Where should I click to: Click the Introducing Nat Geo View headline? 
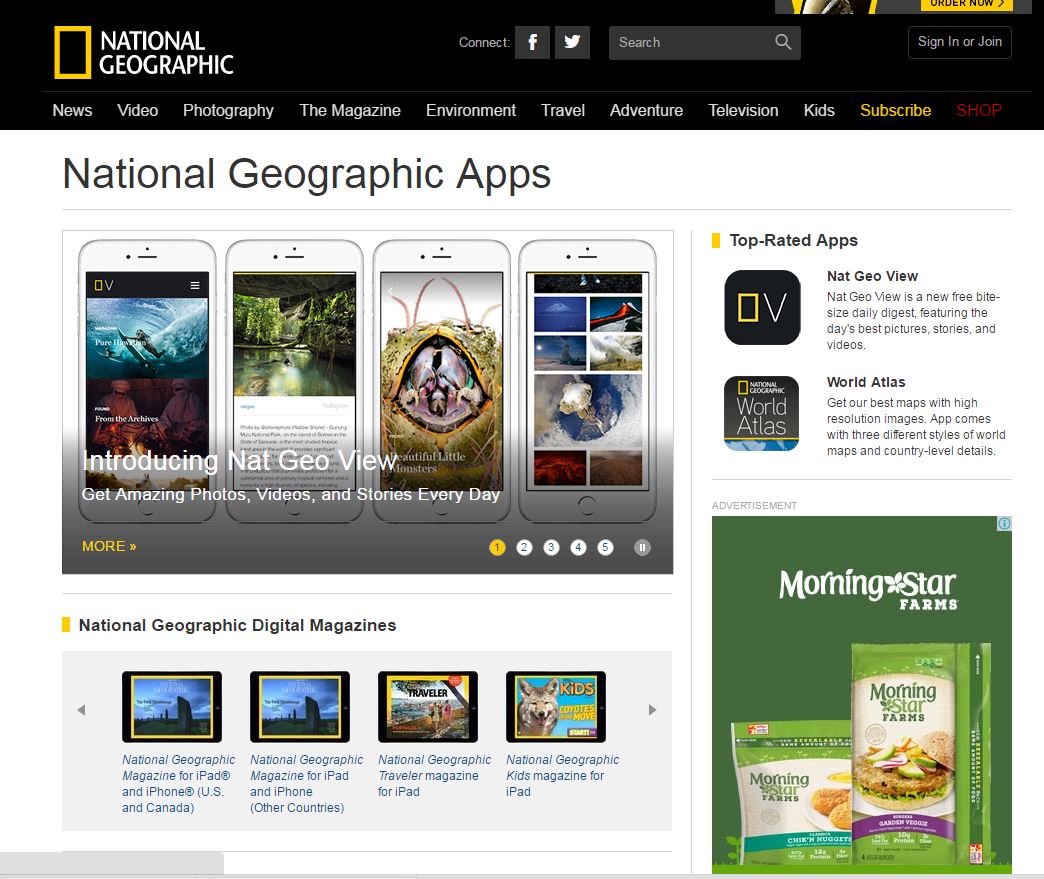240,461
